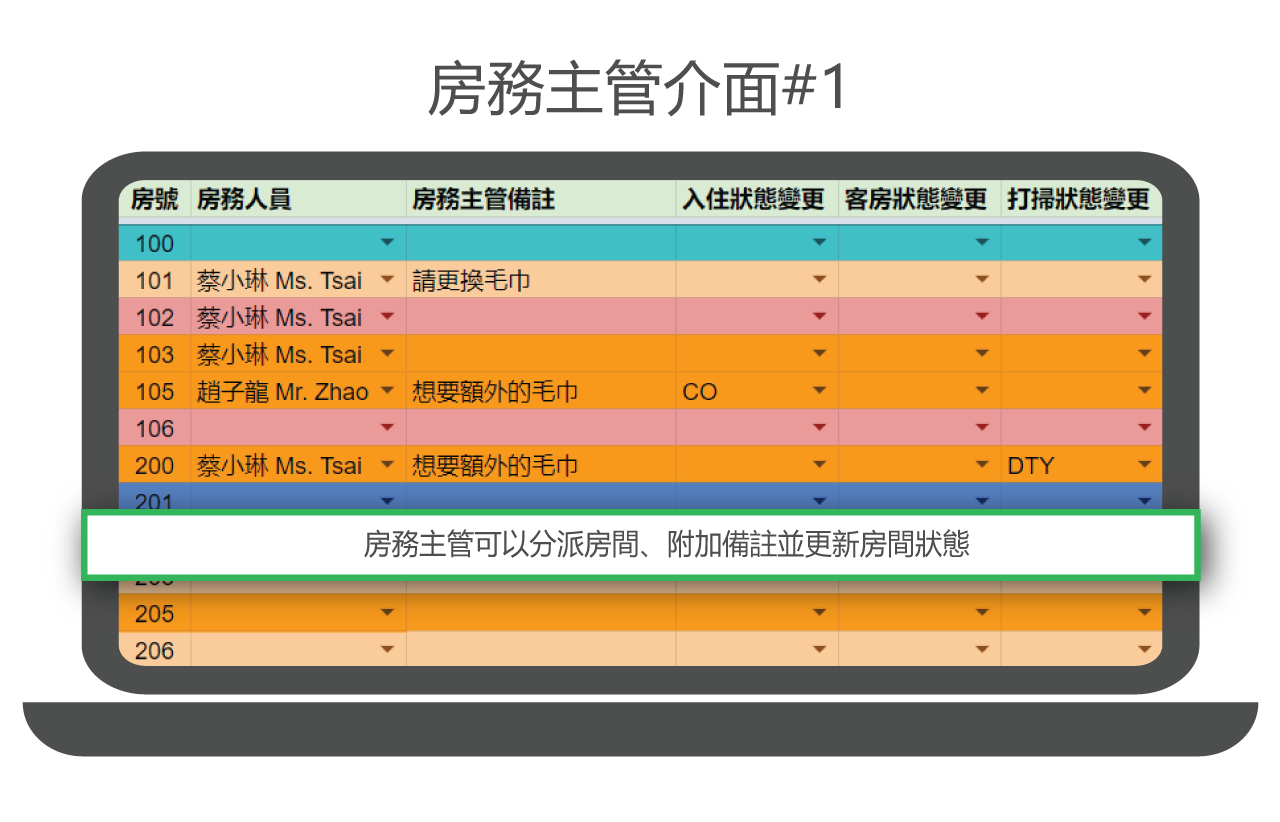Select room number cell 106
This screenshot has width=1280, height=822.
click(155, 428)
